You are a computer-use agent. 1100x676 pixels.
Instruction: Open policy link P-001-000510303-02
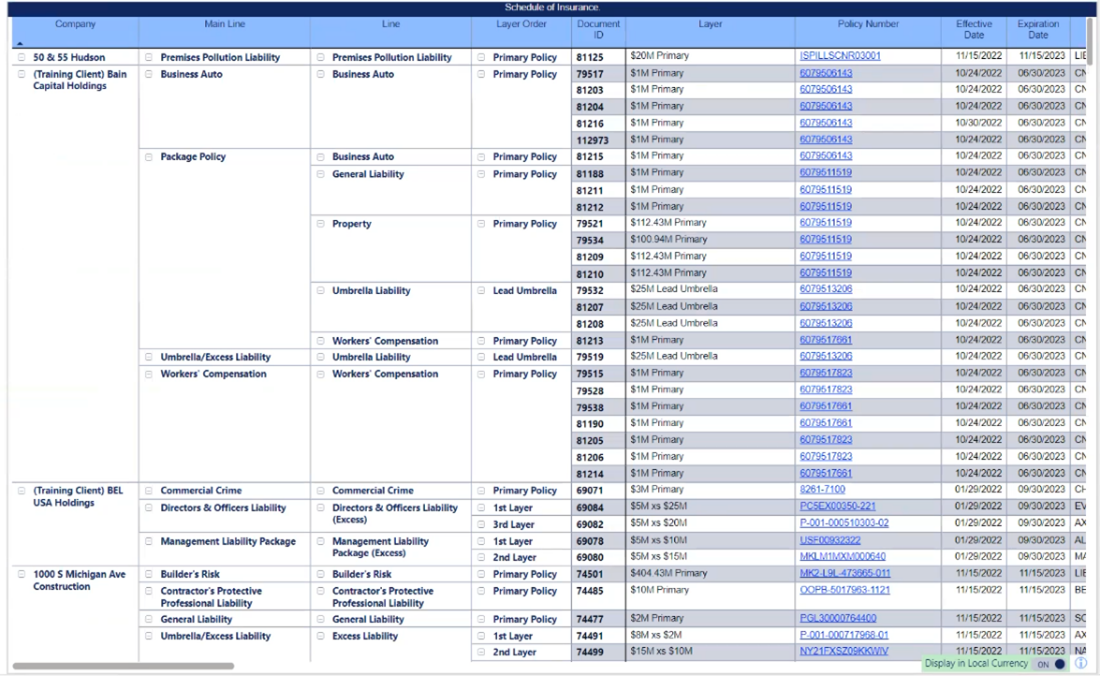tap(844, 523)
